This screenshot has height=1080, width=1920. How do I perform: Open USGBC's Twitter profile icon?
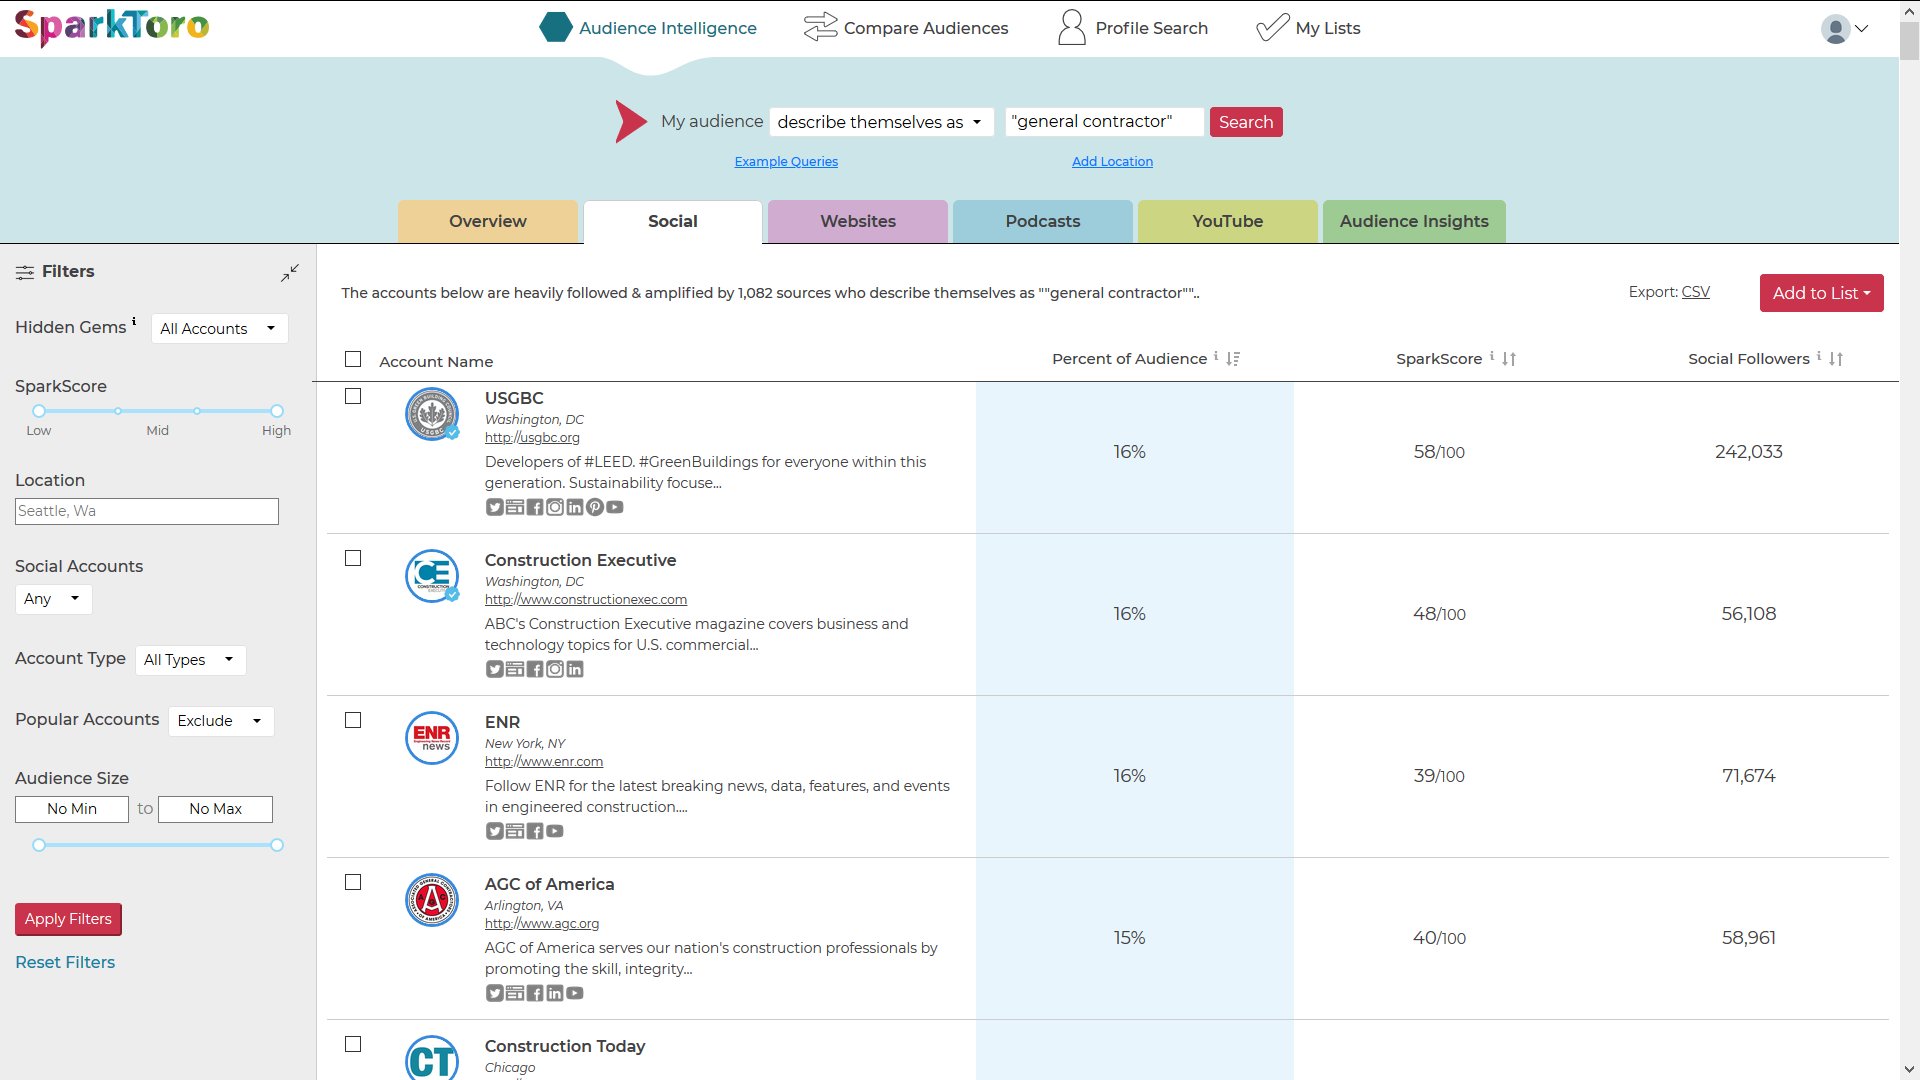pyautogui.click(x=494, y=507)
